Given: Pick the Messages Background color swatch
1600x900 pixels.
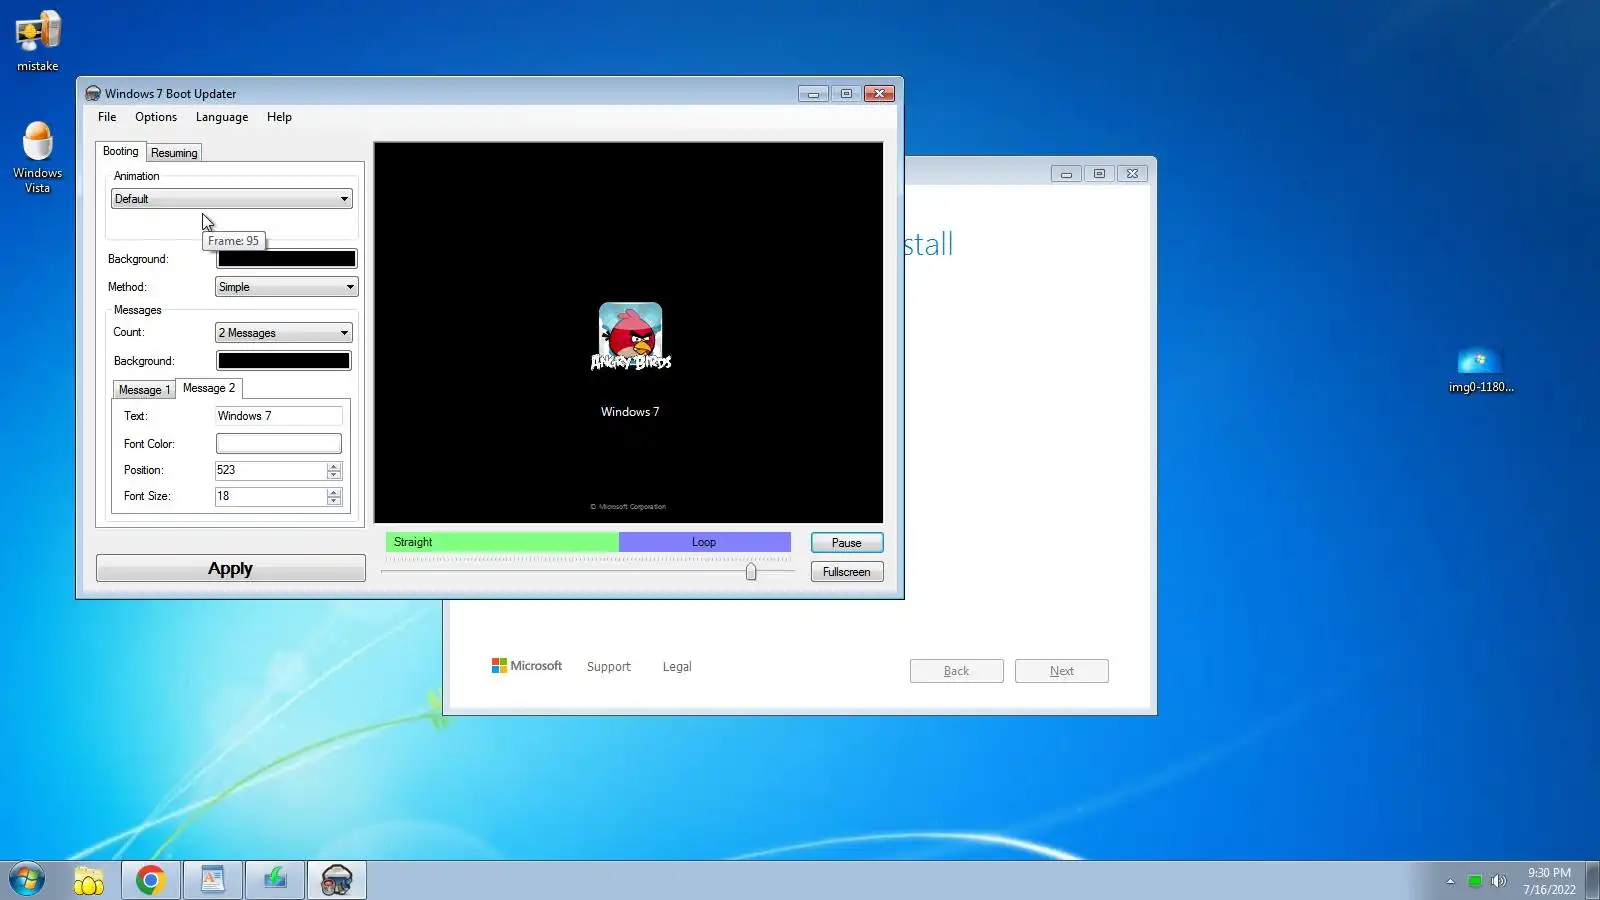Looking at the screenshot, I should (x=284, y=361).
